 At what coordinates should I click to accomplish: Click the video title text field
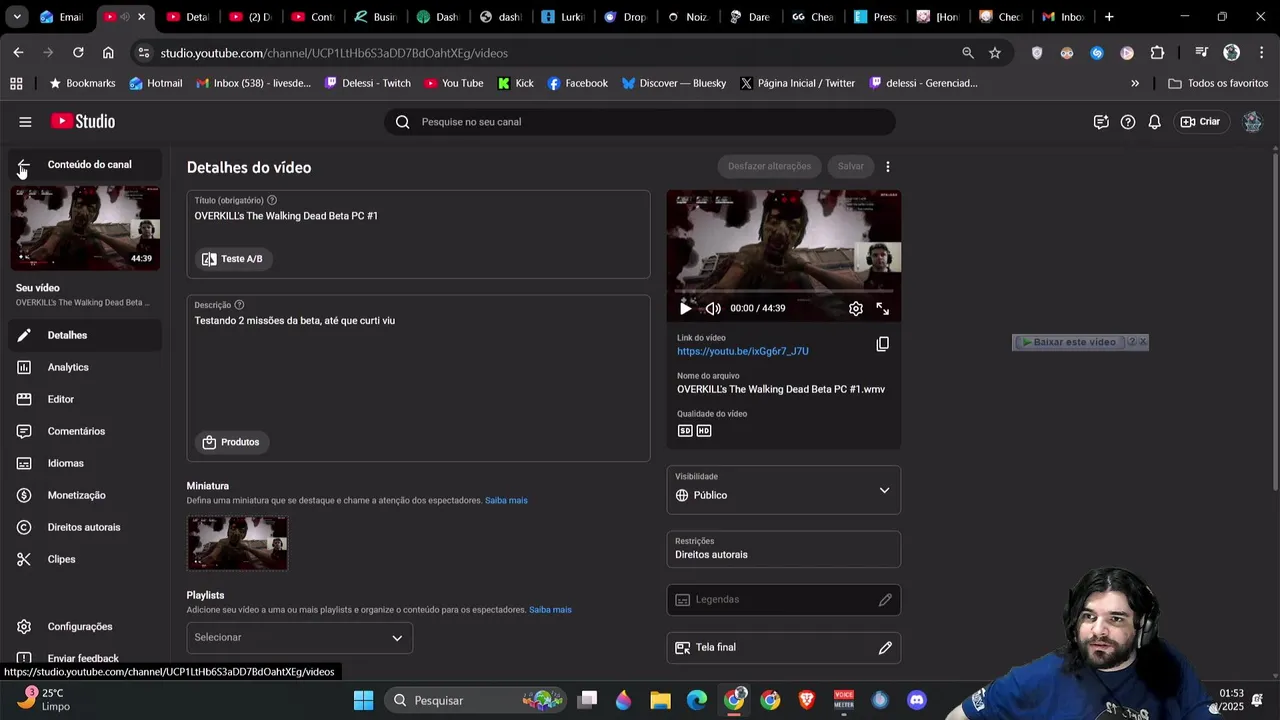tap(418, 216)
